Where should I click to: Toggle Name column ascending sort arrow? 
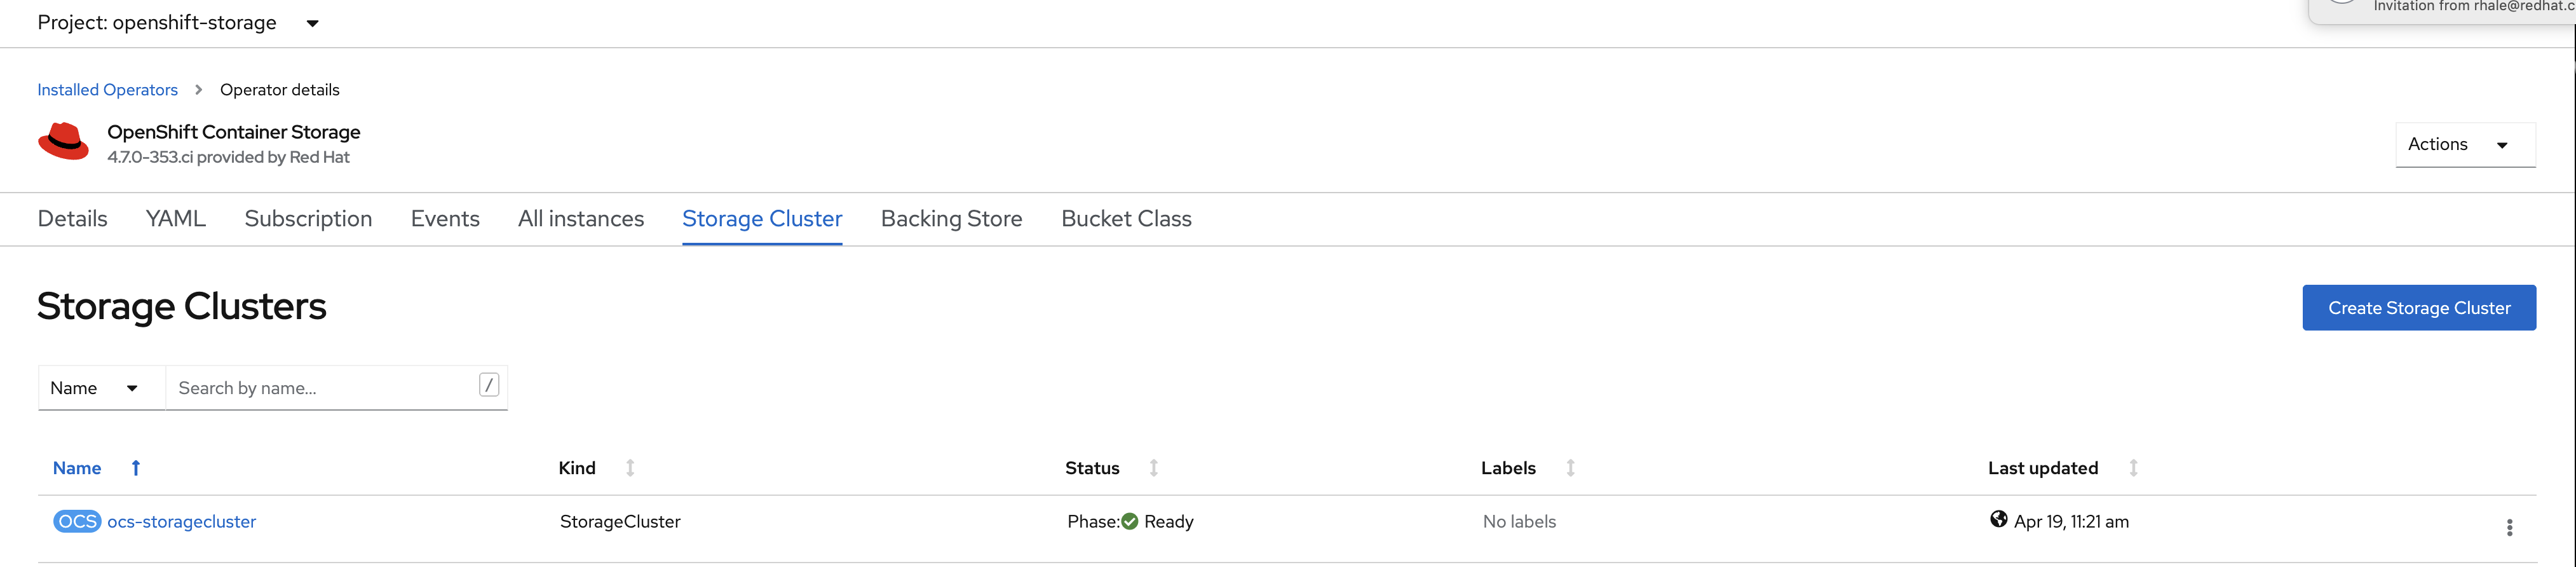pos(136,468)
